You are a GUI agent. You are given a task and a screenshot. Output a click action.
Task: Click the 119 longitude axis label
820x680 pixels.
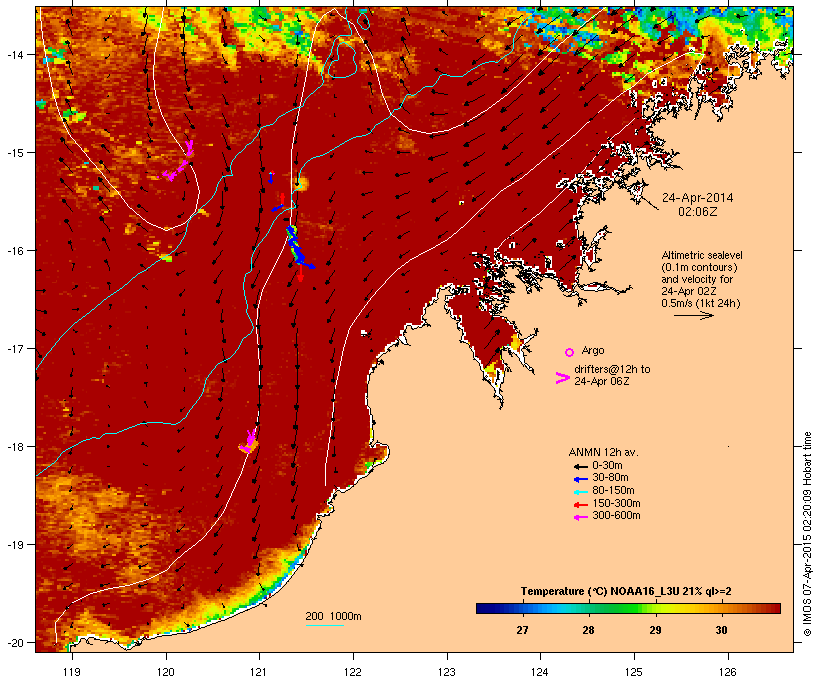pos(72,672)
